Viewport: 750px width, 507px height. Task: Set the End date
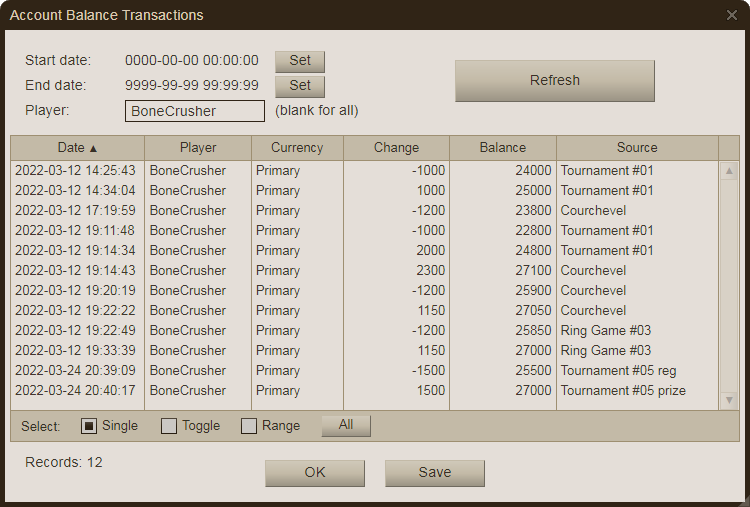point(300,86)
